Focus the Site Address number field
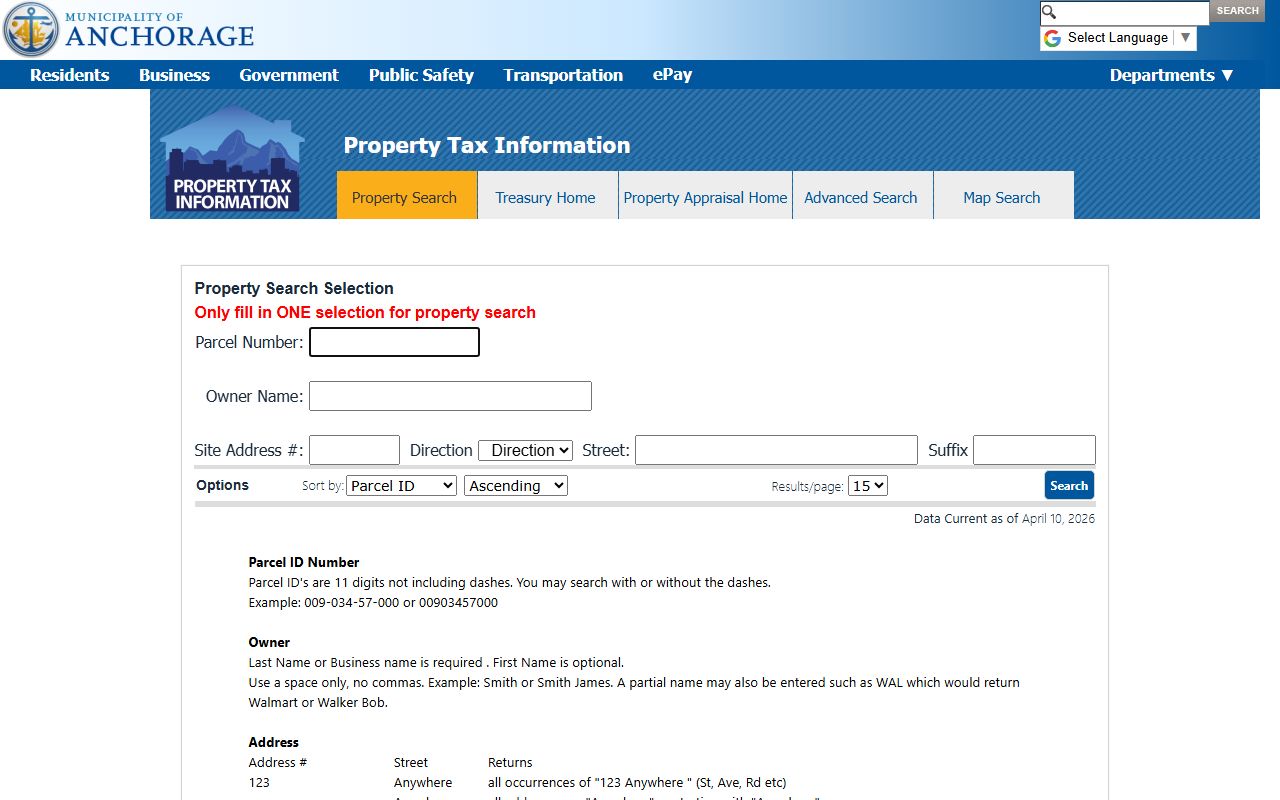The width and height of the screenshot is (1280, 800). (x=354, y=450)
